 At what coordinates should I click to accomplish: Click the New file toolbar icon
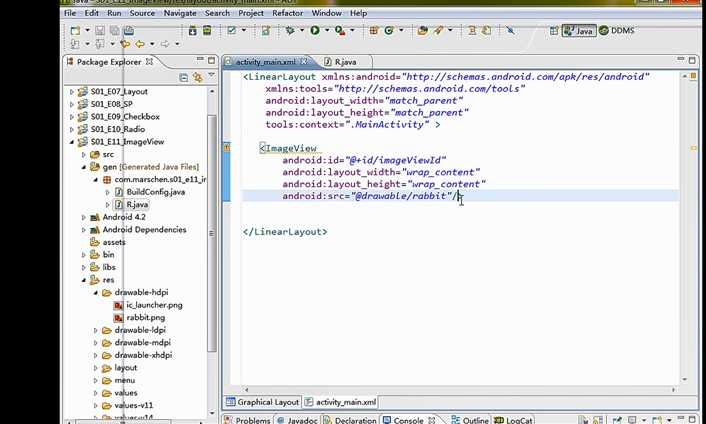tap(75, 31)
